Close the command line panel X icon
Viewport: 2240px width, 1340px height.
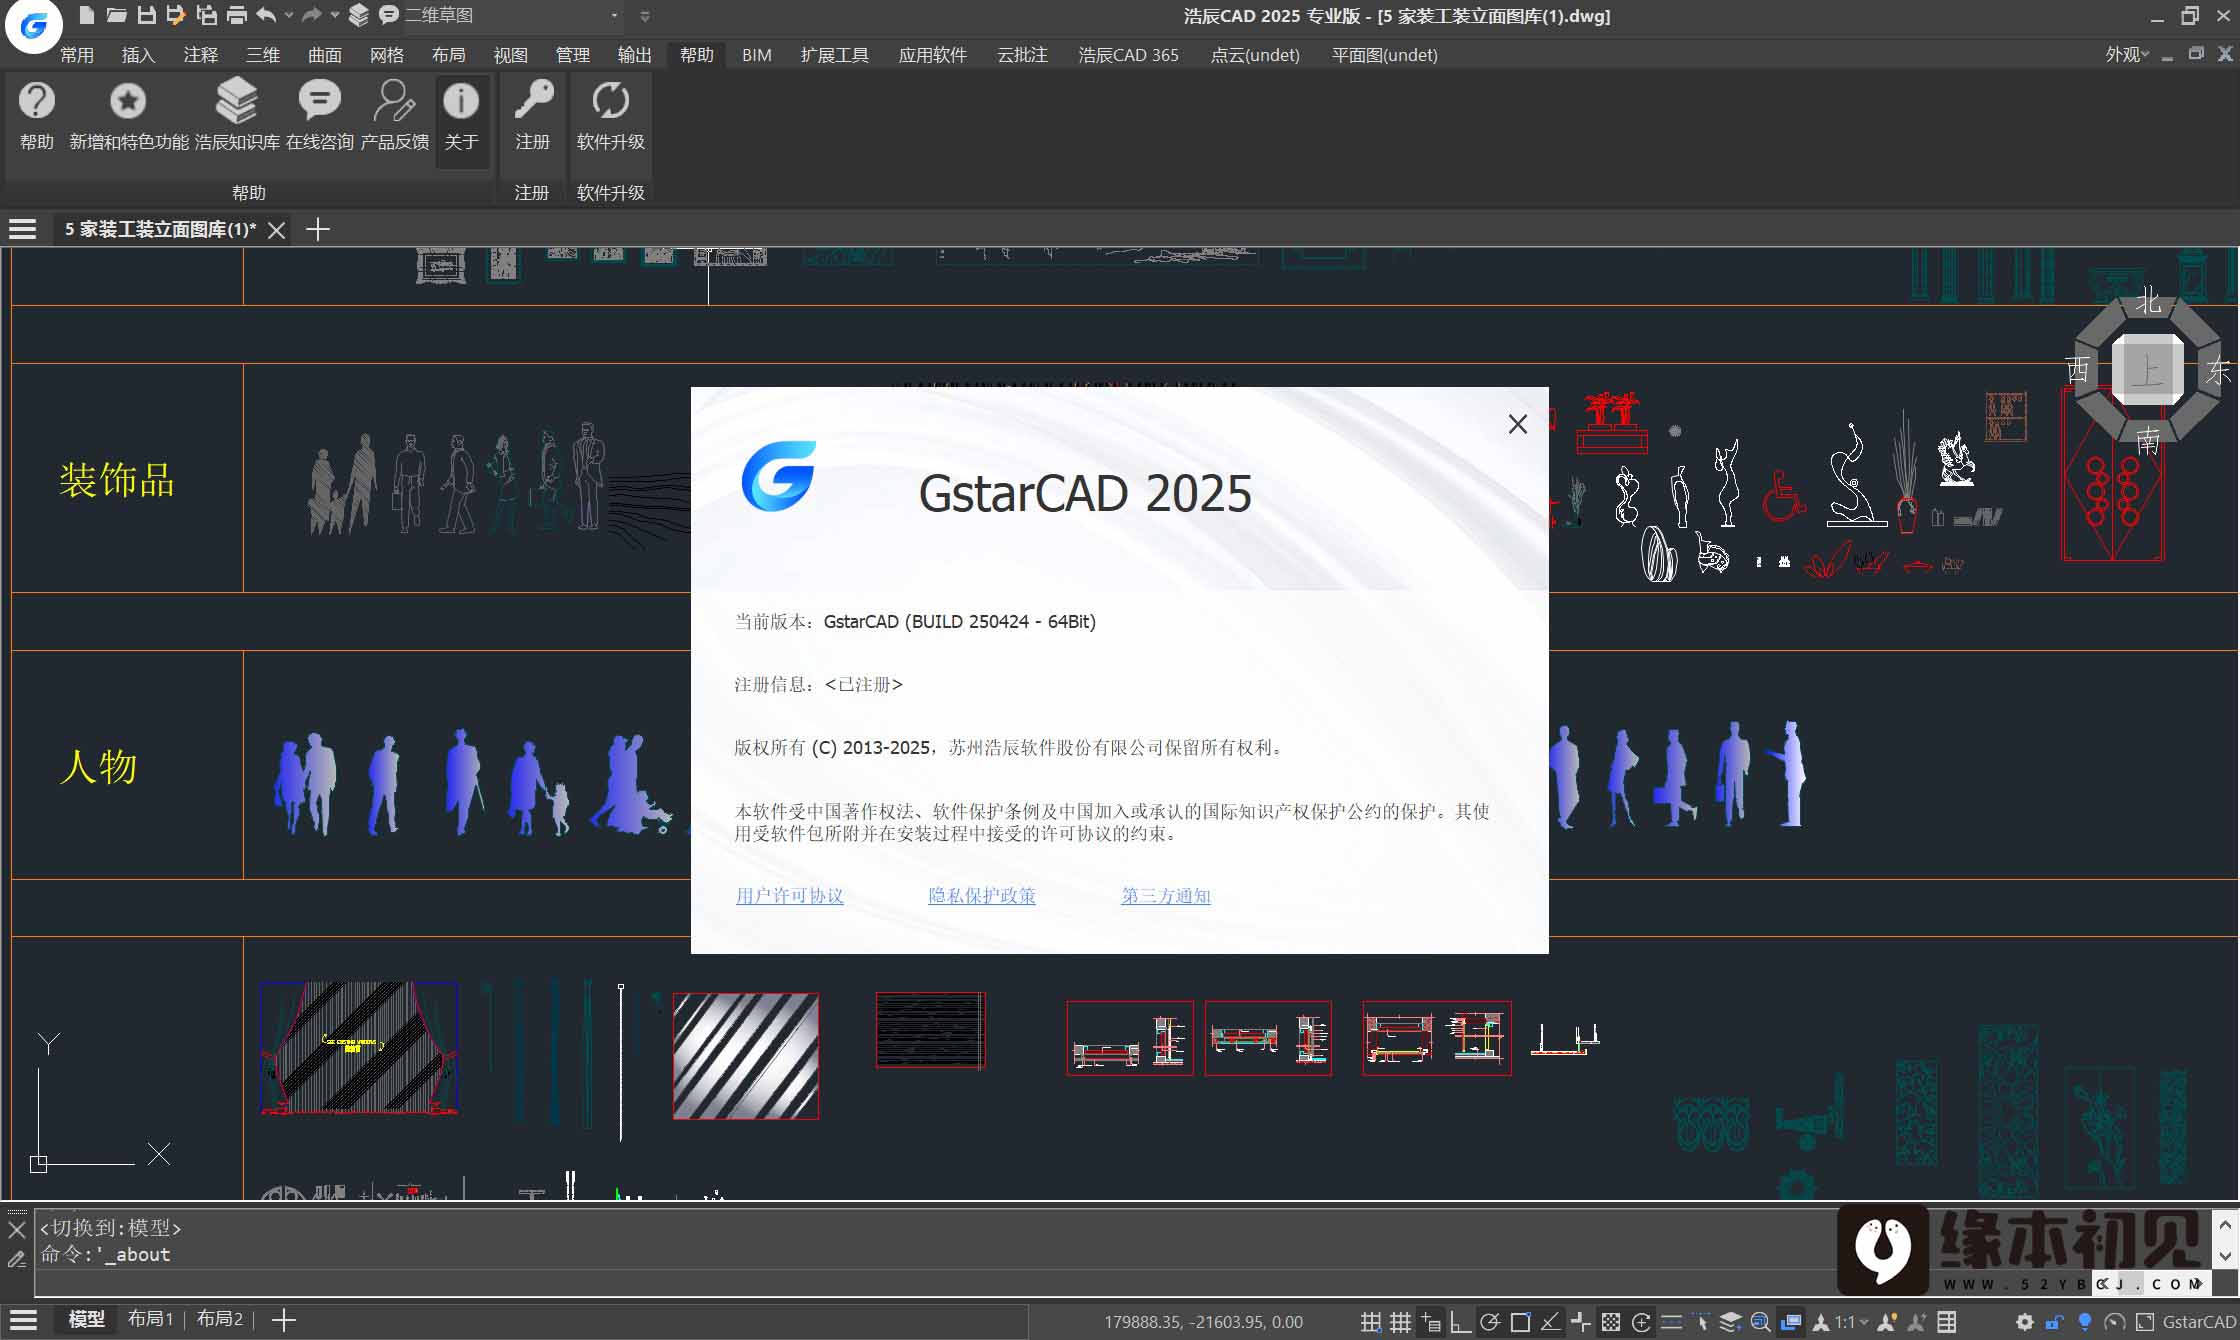click(x=16, y=1230)
